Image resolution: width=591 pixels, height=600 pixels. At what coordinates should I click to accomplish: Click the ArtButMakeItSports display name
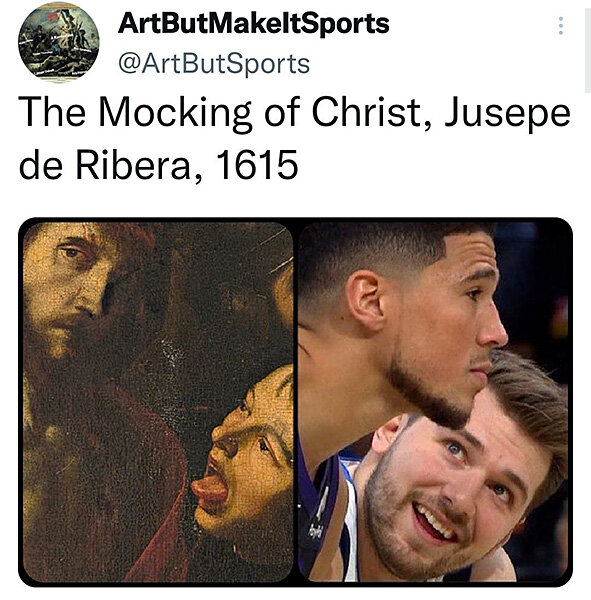tap(253, 24)
